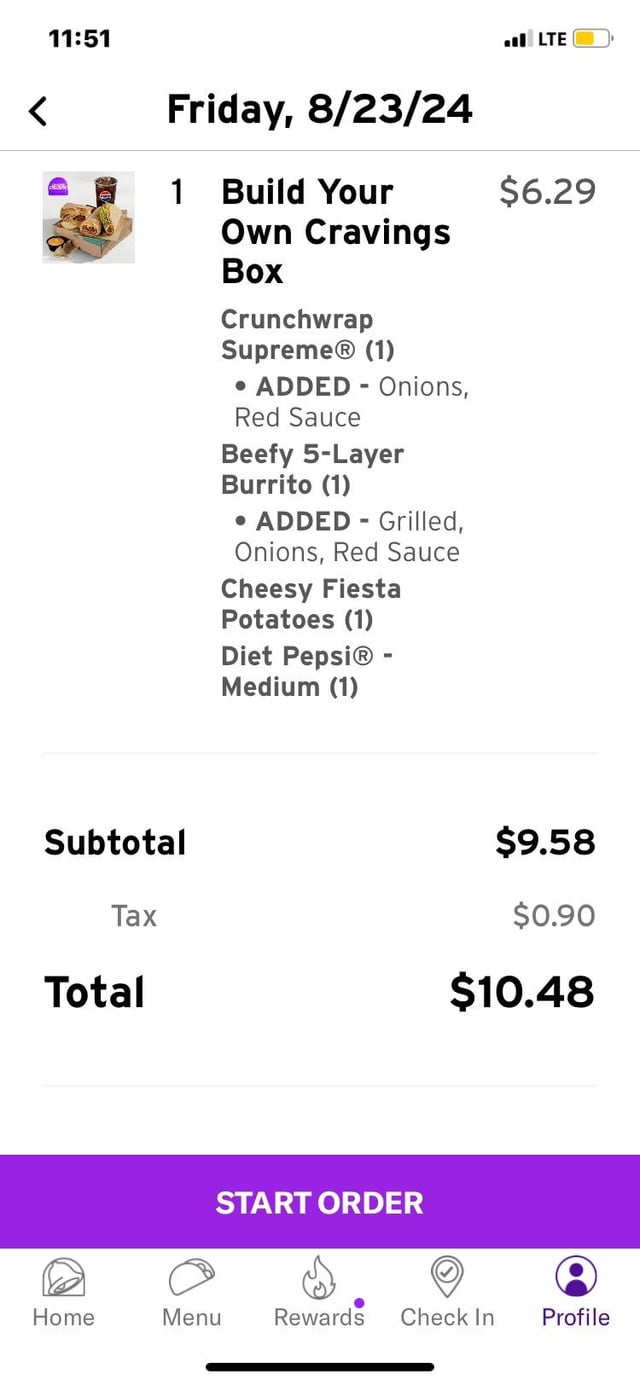This screenshot has width=640, height=1385.
Task: Tap the $9.58 subtotal amount
Action: coord(545,842)
